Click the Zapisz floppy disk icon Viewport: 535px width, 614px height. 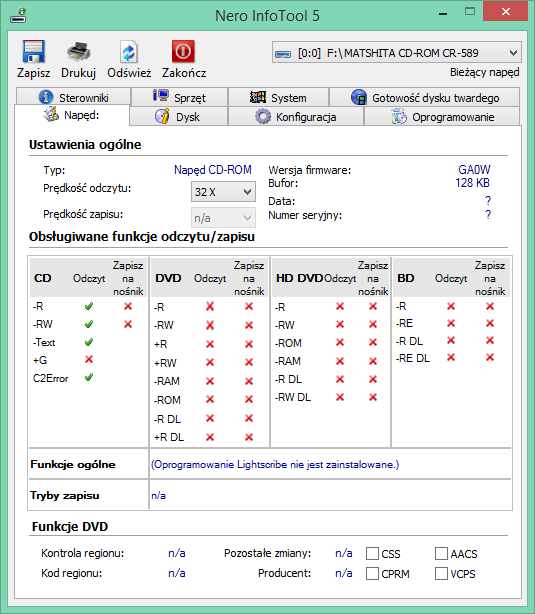[33, 51]
